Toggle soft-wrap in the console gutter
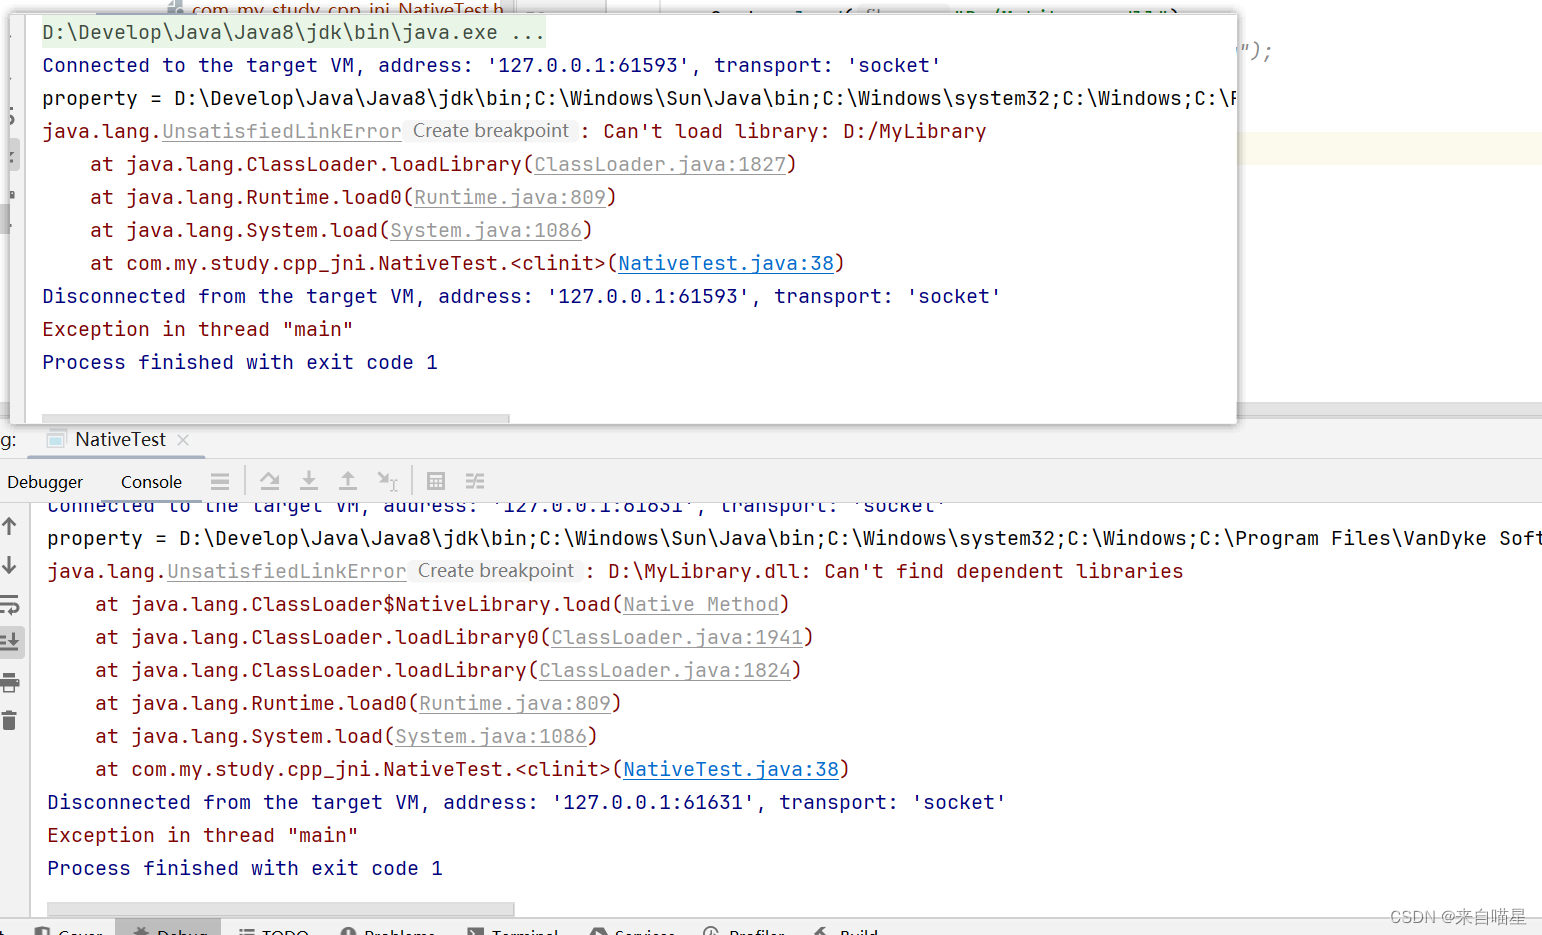1542x935 pixels. click(x=10, y=605)
